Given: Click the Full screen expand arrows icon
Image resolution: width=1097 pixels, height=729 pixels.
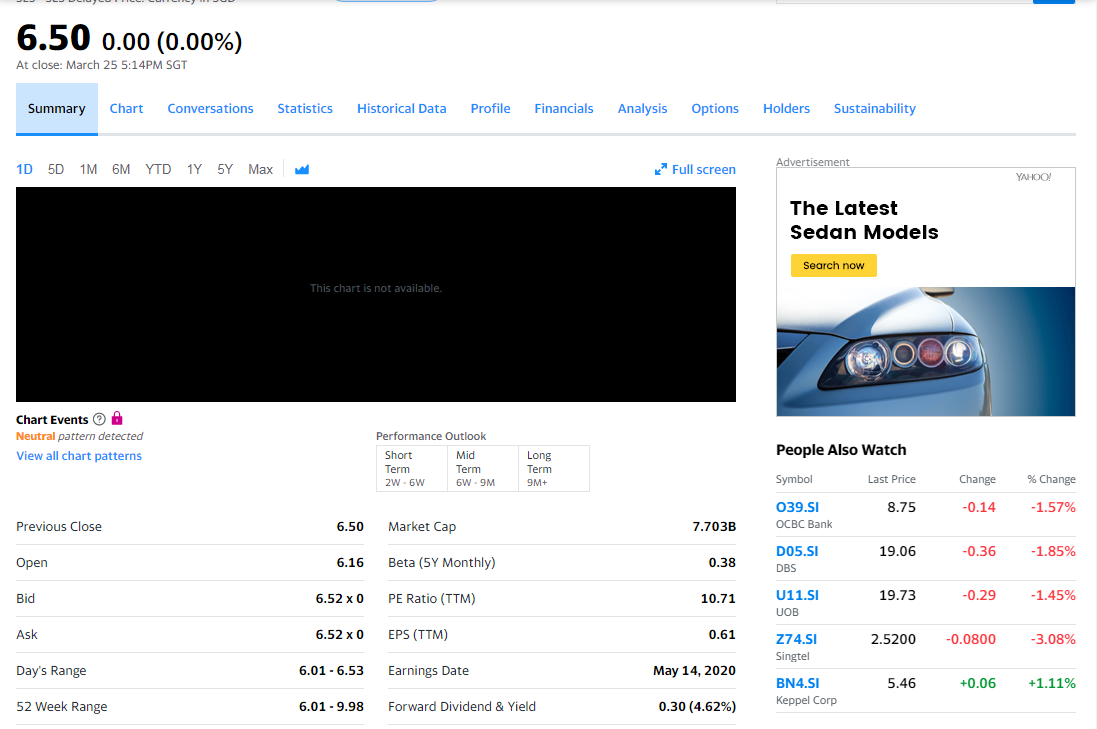Looking at the screenshot, I should pos(660,169).
